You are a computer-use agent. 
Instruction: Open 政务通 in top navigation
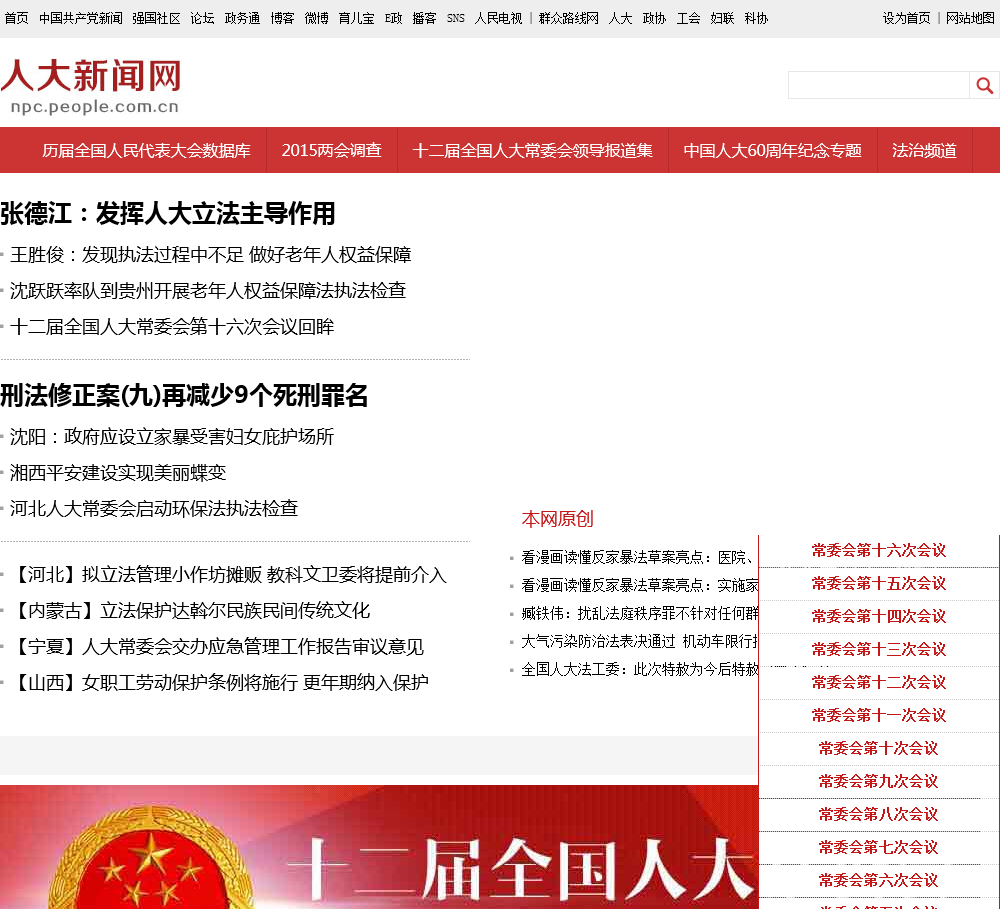point(242,18)
